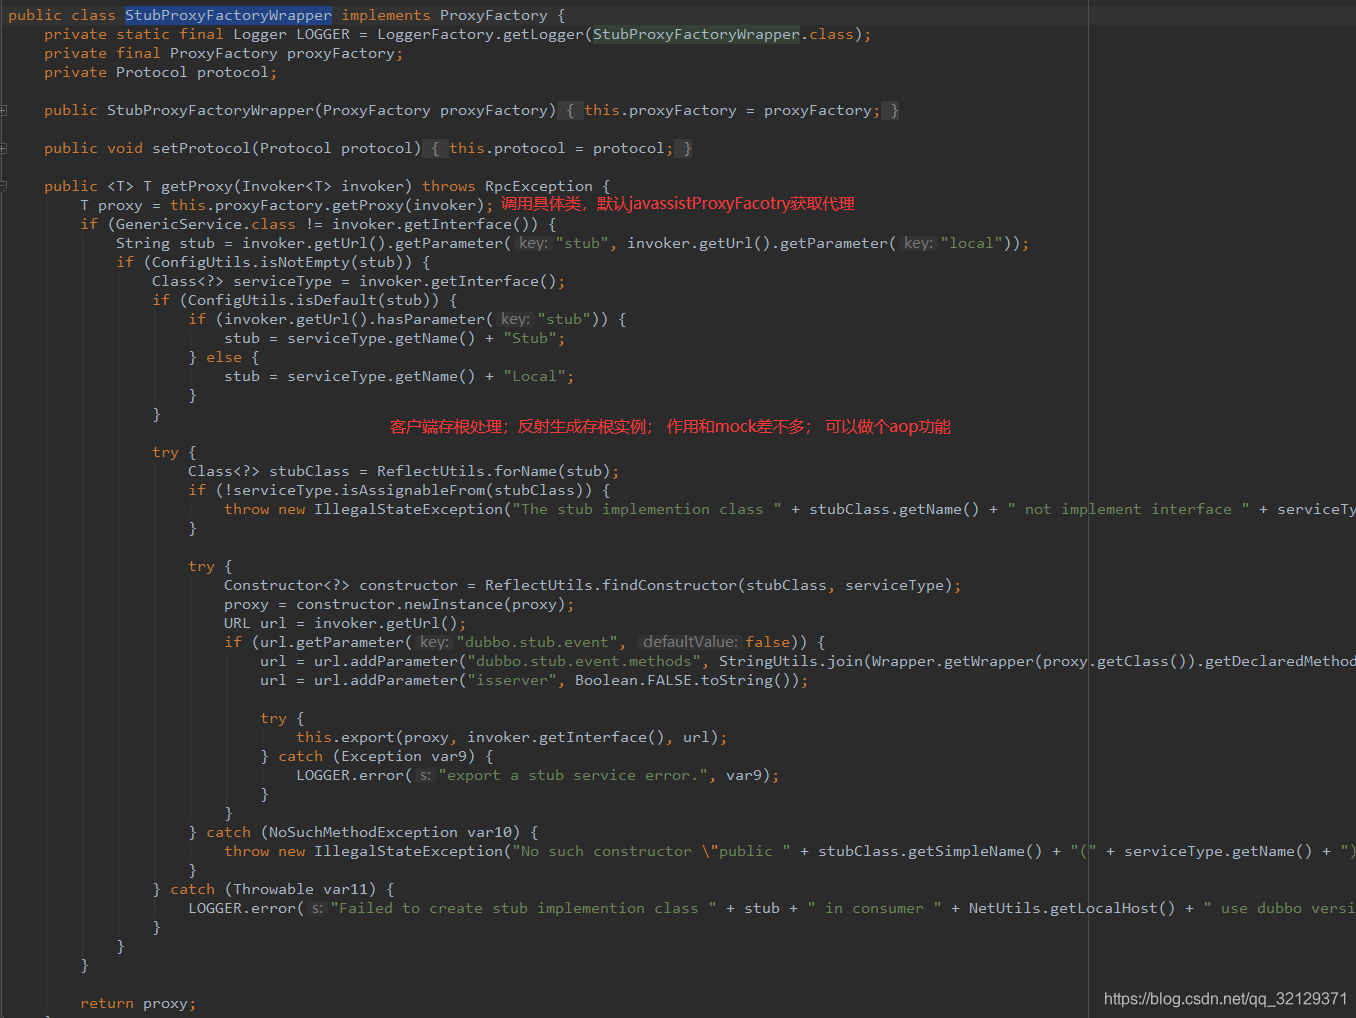1356x1018 pixels.
Task: Click 'NetUtils.getLocalHost()' call
Action: click(1072, 908)
